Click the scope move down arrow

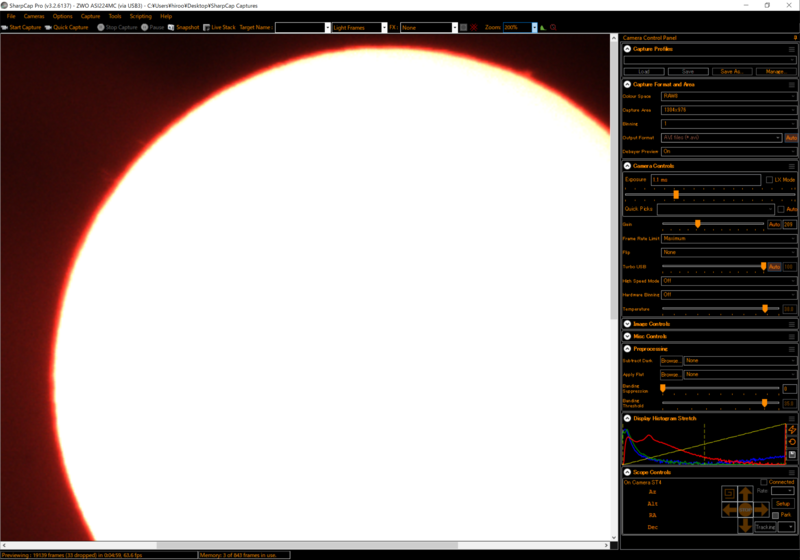tap(745, 525)
